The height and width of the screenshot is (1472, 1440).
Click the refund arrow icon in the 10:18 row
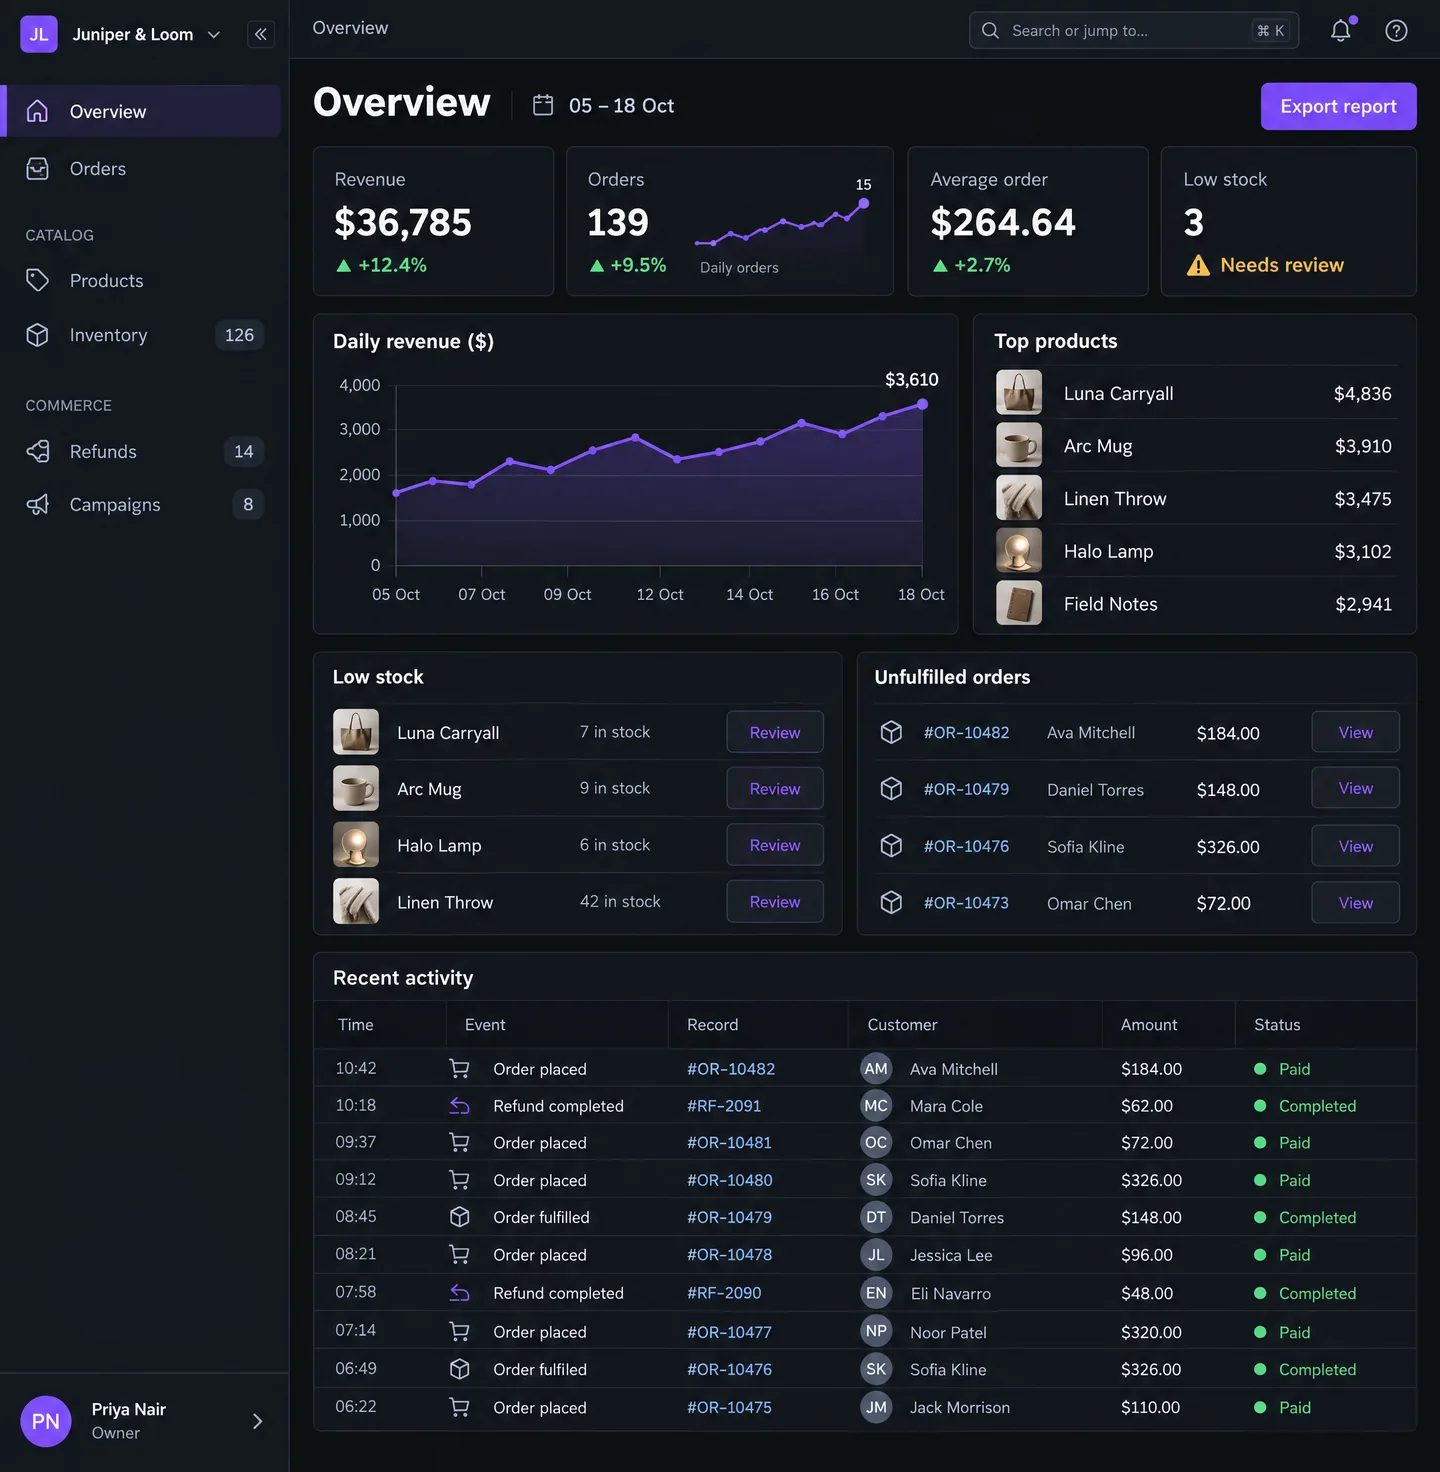459,1106
